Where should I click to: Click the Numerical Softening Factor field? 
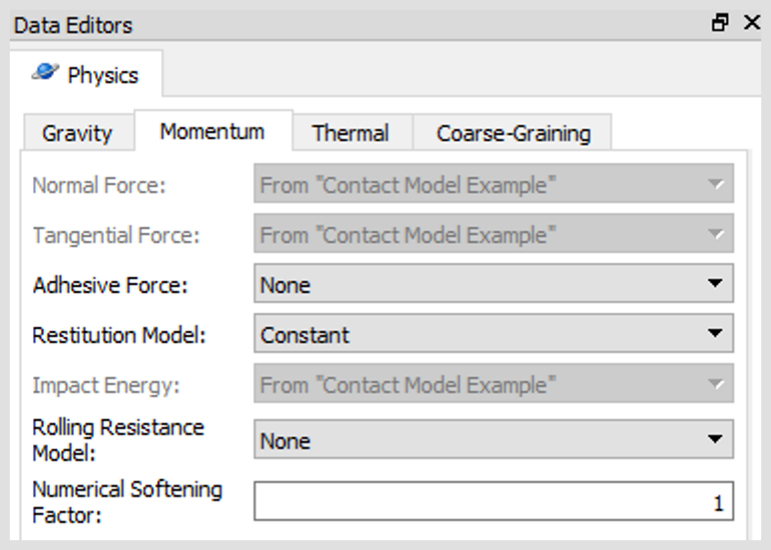494,501
